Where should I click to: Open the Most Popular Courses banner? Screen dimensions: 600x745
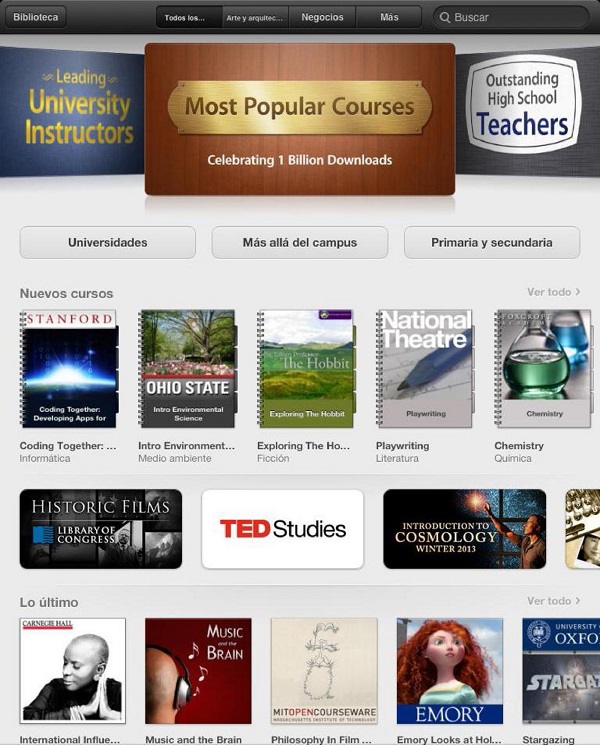coord(300,119)
